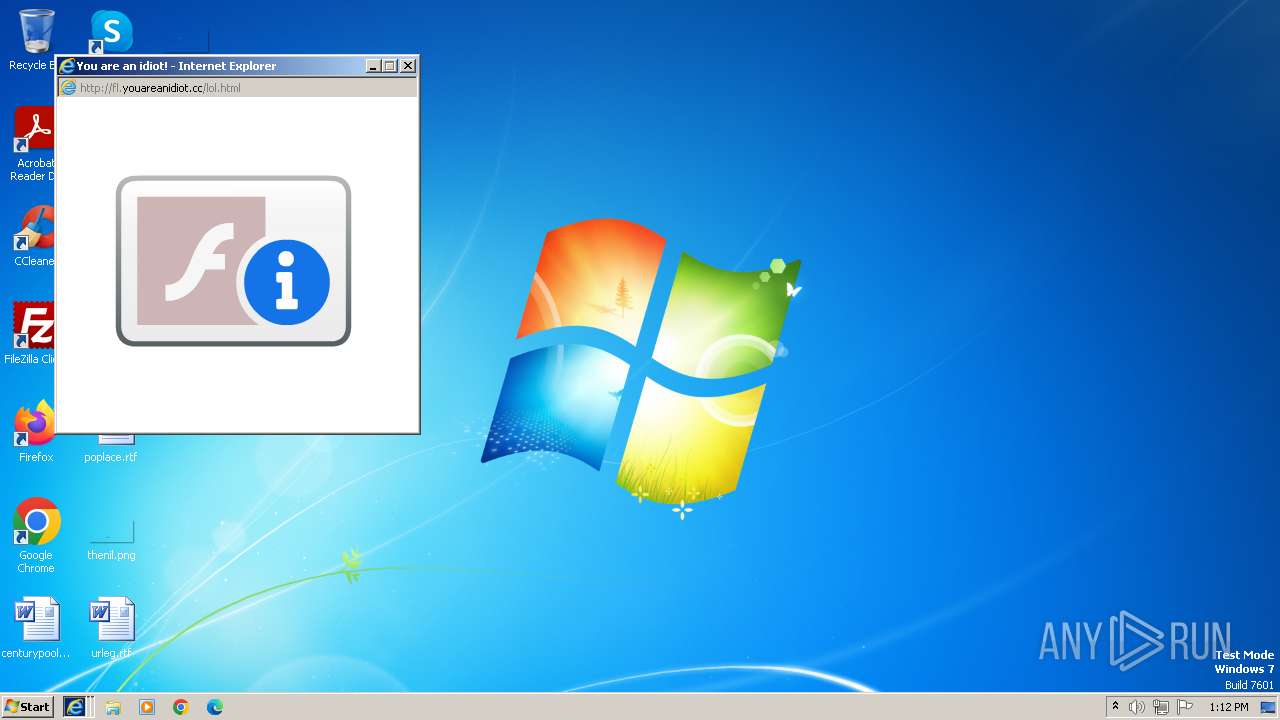1280x720 pixels.
Task: Show hidden system tray icons
Action: (1115, 707)
